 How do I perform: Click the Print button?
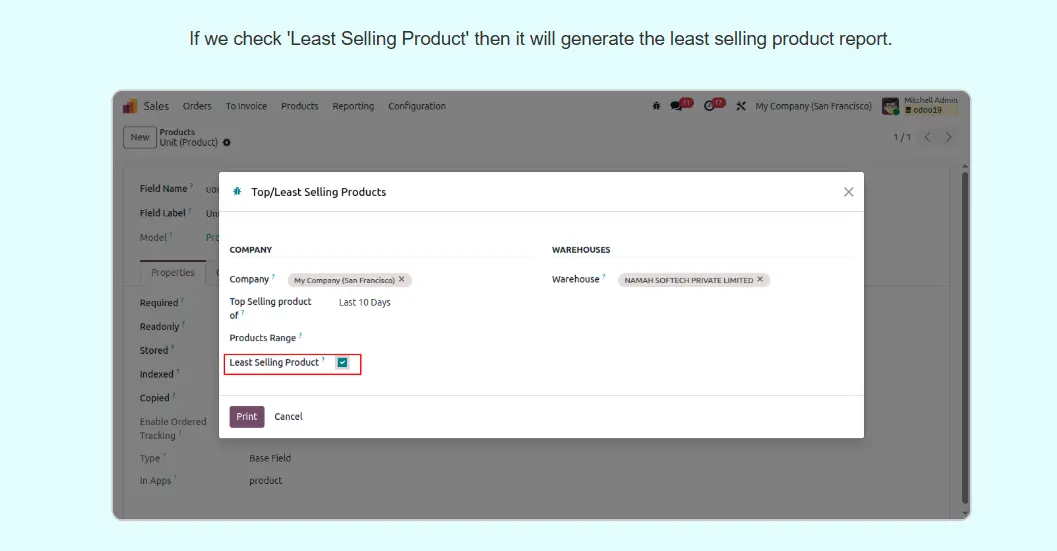(x=247, y=417)
